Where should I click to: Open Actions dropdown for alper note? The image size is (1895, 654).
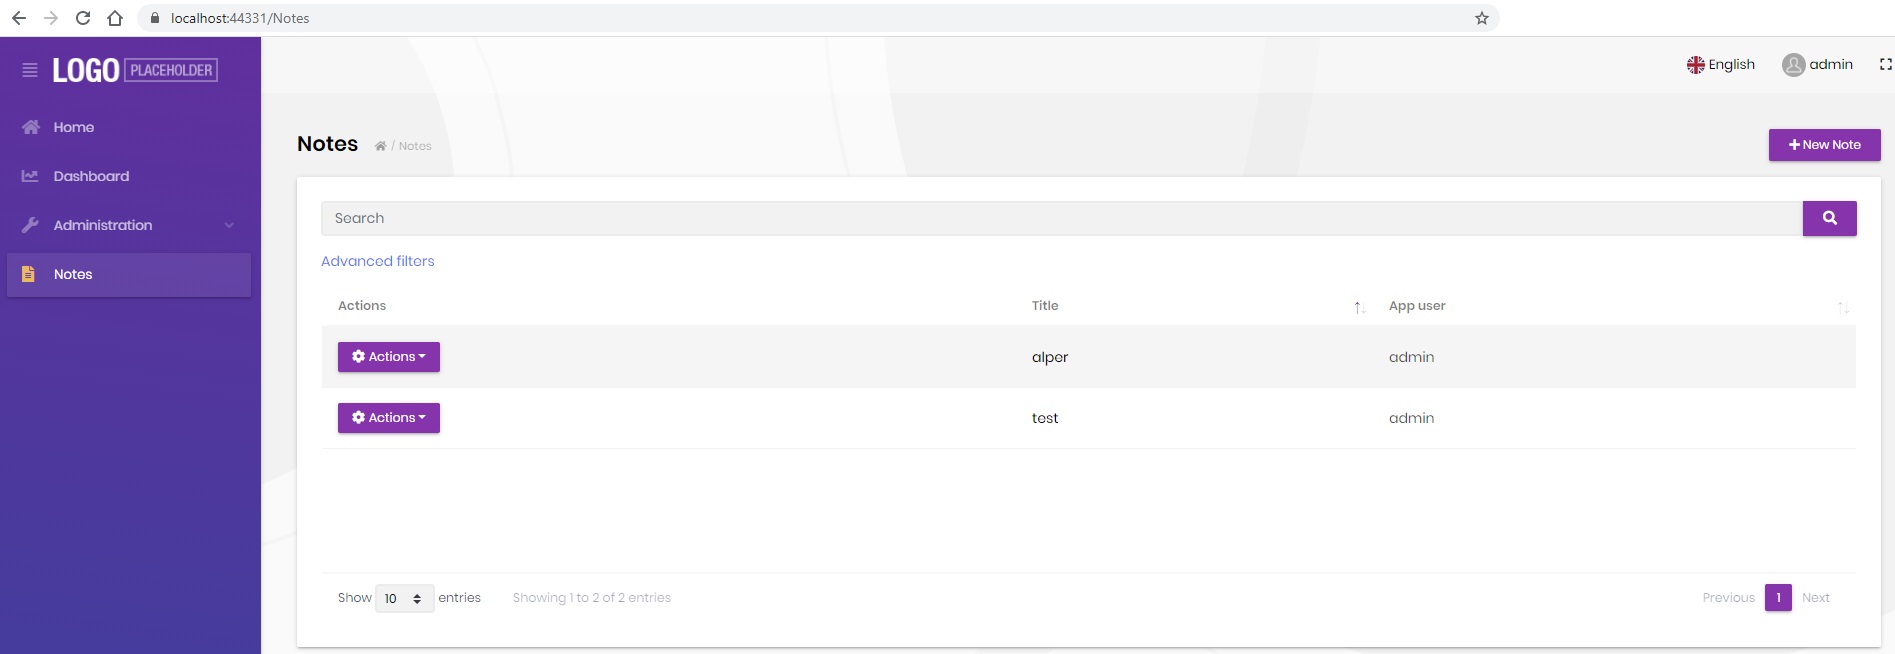[388, 357]
